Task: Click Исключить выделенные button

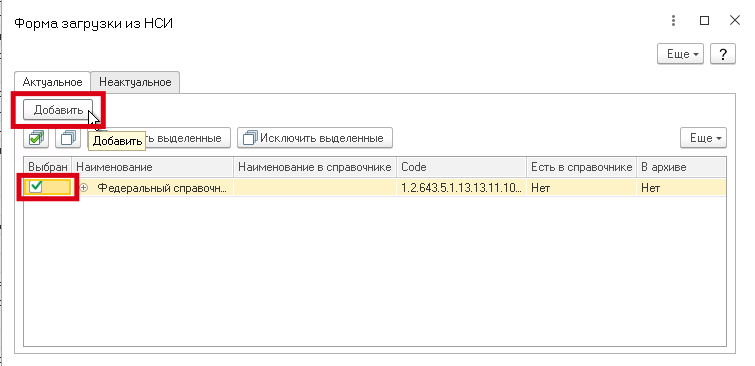Action: click(x=315, y=138)
